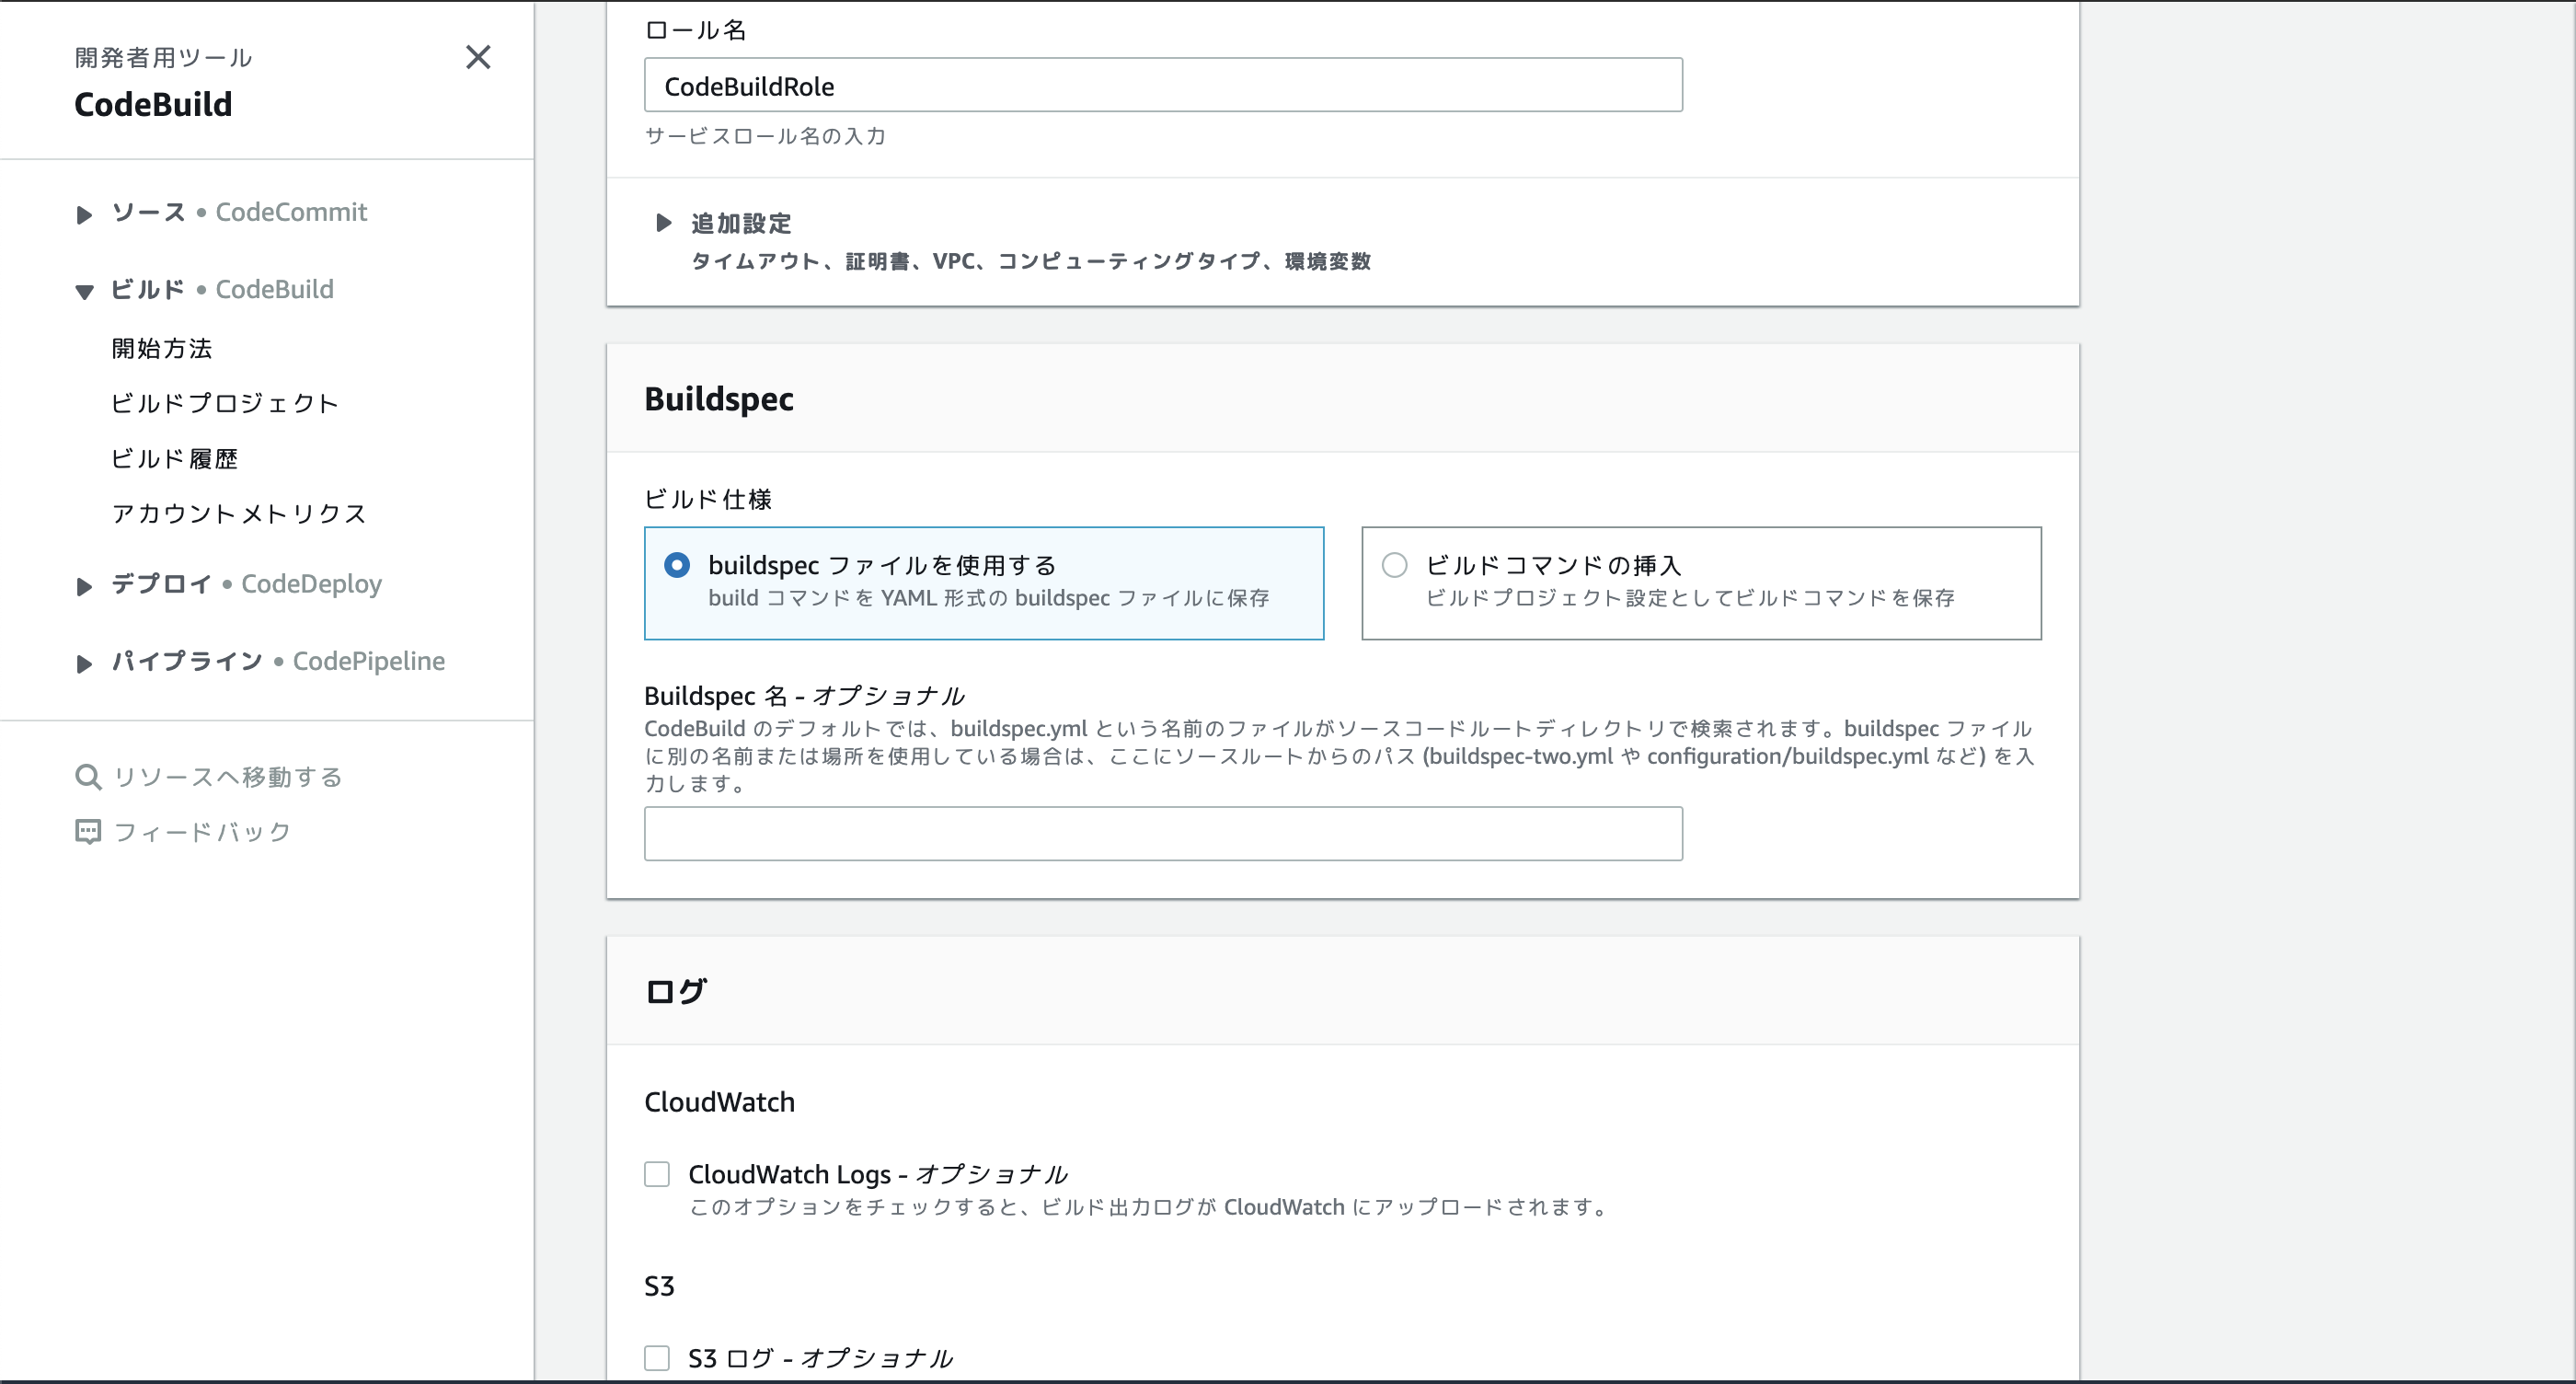This screenshot has width=2576, height=1384.
Task: Click the ソース CodeCommit sidebar label
Action: pyautogui.click(x=239, y=212)
